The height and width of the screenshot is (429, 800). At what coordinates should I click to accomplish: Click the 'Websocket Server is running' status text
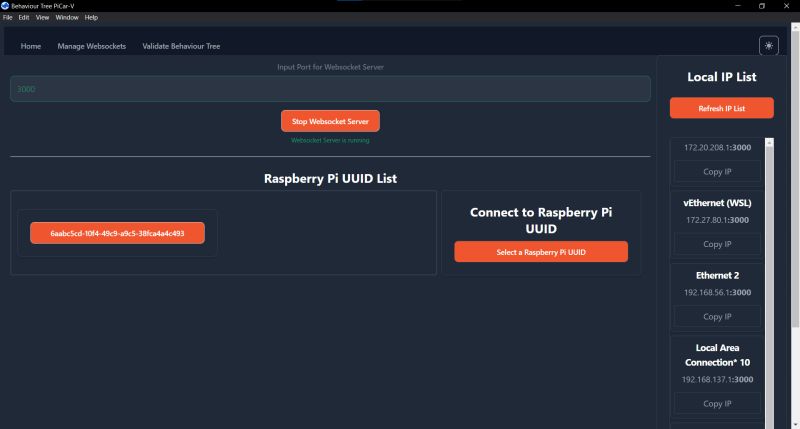pyautogui.click(x=330, y=140)
